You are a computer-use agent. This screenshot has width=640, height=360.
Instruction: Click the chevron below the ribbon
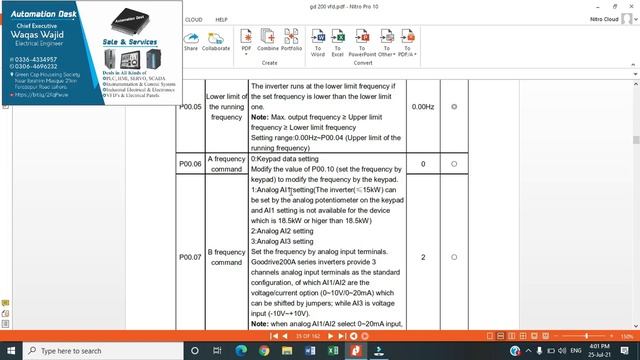636,74
